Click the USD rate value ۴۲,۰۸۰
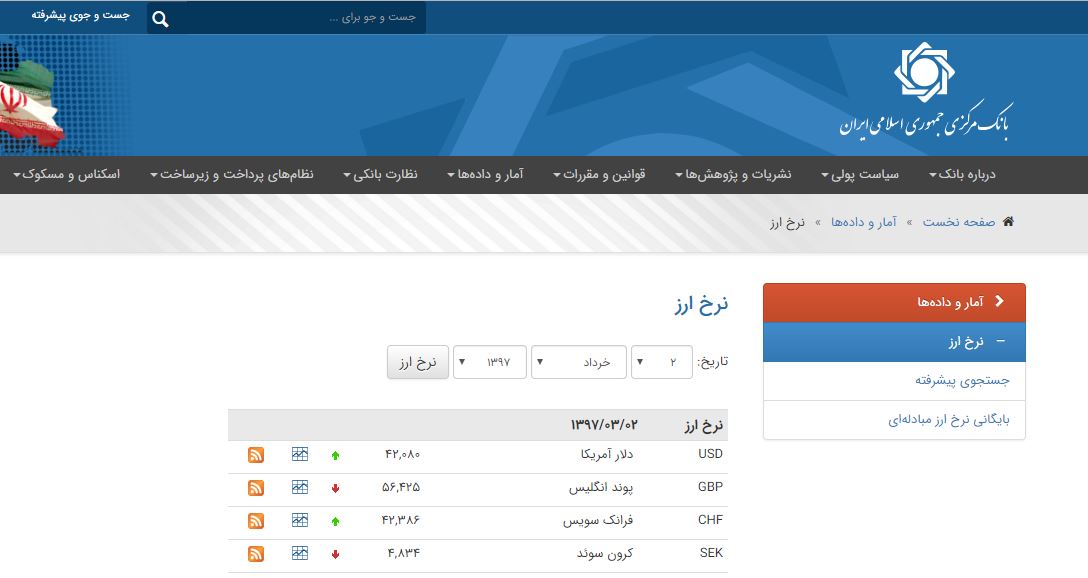This screenshot has width=1088, height=578. [402, 454]
